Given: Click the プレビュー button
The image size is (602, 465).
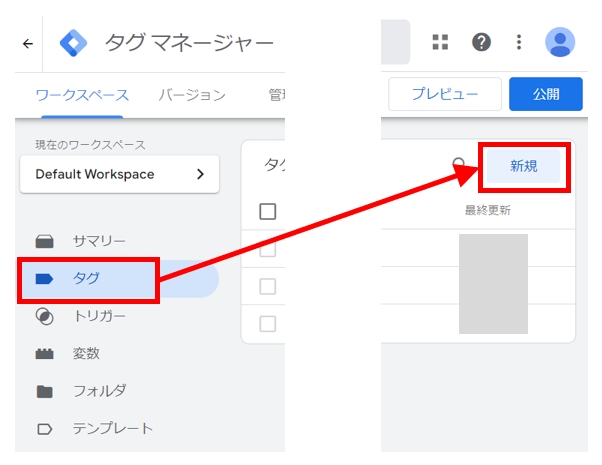Looking at the screenshot, I should click(x=445, y=94).
